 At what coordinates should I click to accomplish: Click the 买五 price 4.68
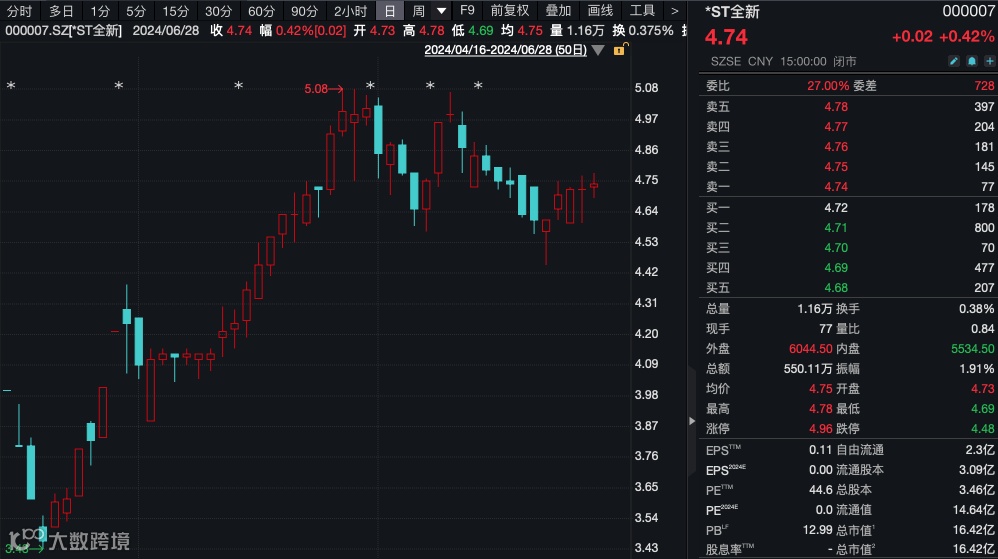point(836,288)
